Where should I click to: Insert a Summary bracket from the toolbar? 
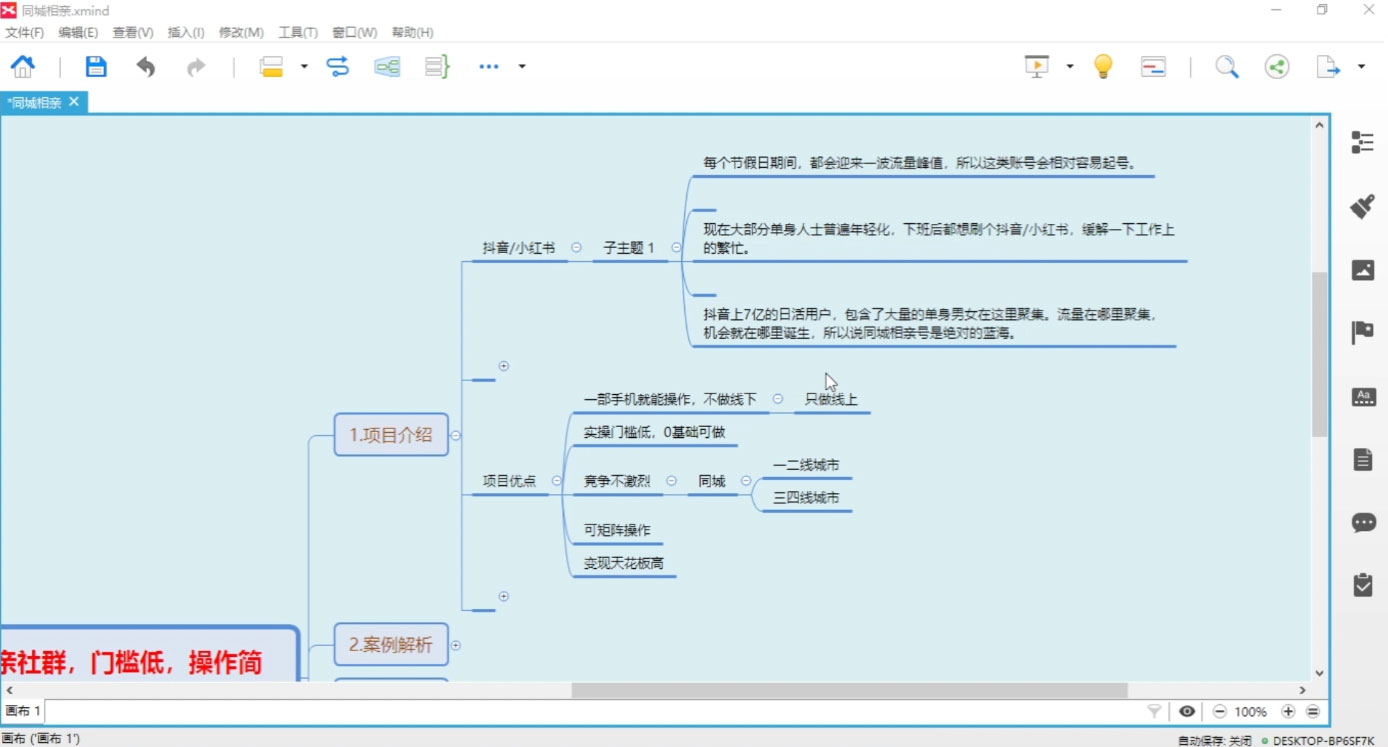tap(437, 65)
